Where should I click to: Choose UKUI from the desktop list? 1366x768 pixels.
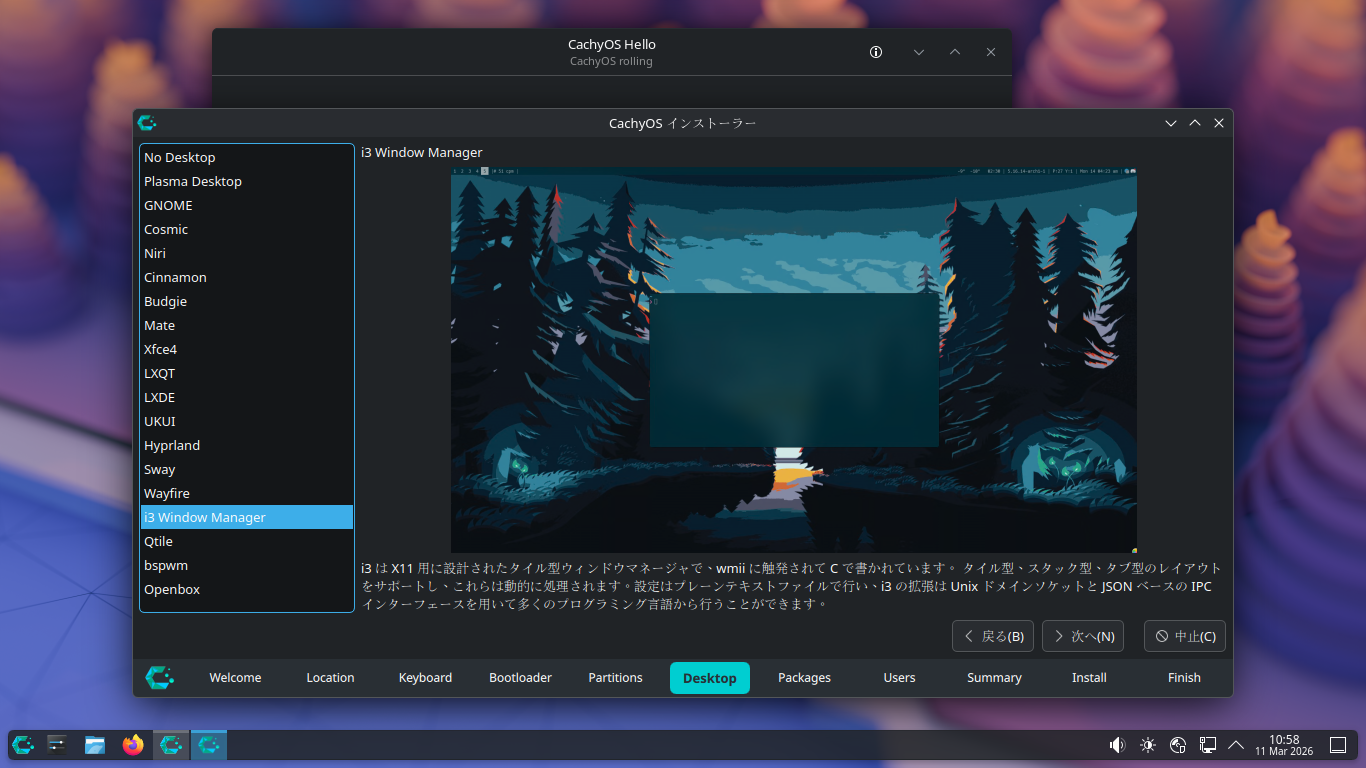coord(247,421)
